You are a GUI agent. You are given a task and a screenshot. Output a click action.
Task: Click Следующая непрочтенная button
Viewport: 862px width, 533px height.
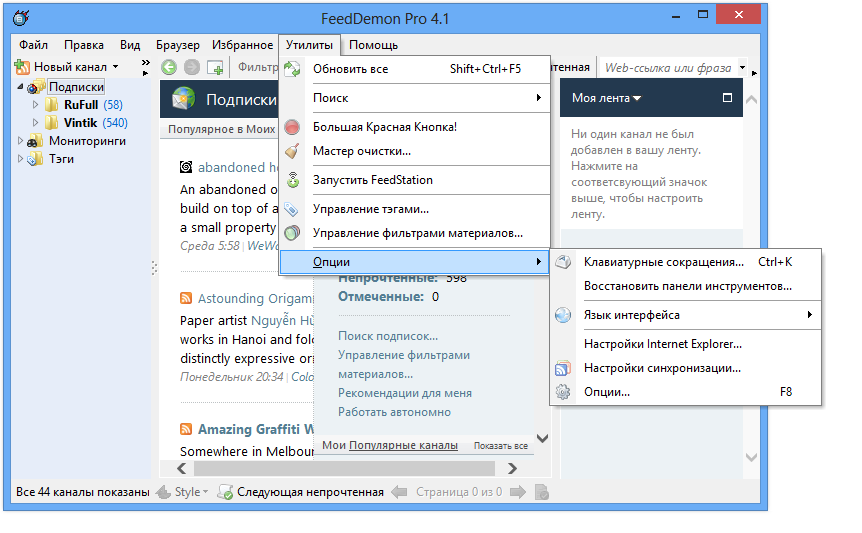301,492
